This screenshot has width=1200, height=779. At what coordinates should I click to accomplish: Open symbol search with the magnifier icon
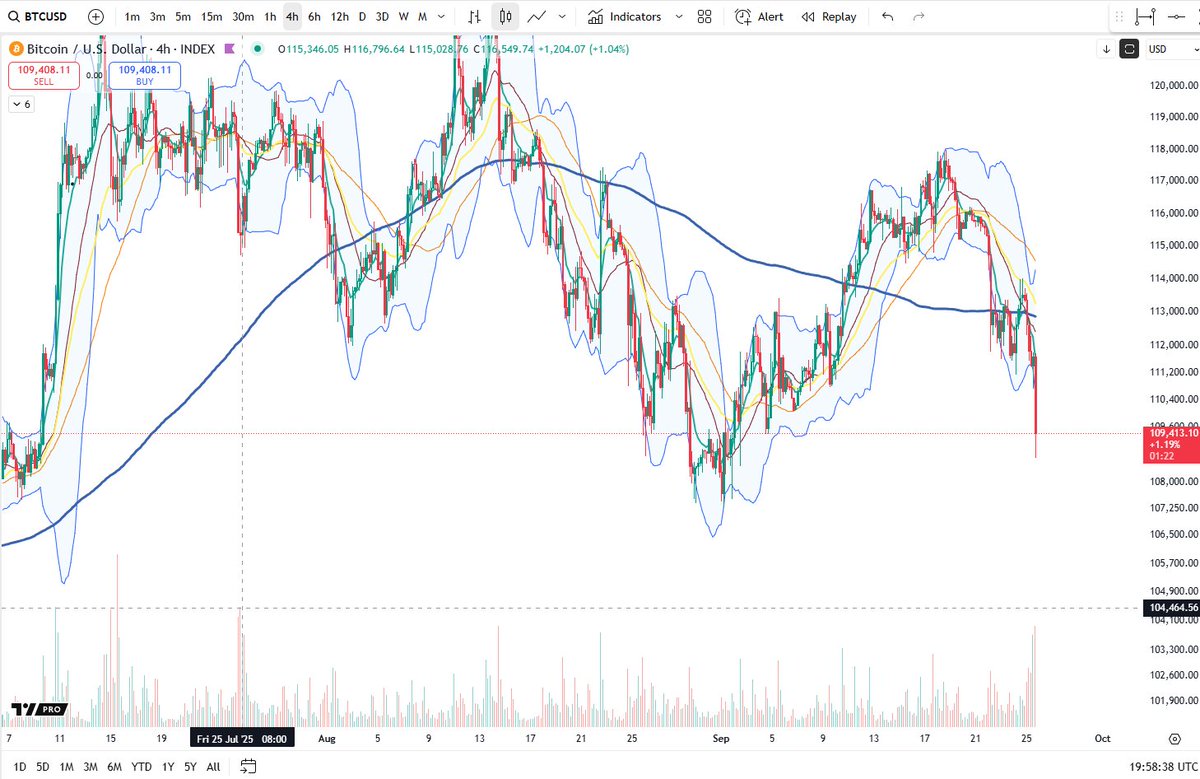coord(14,16)
